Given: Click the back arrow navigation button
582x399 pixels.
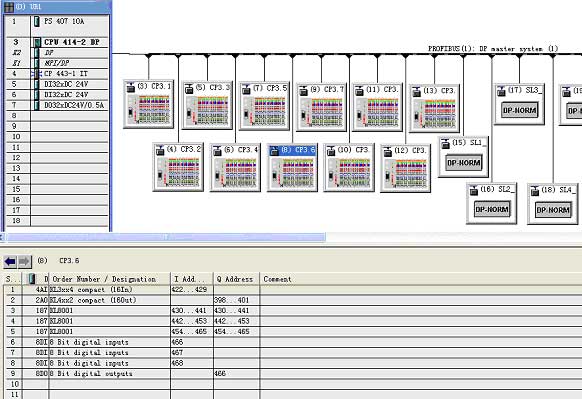Looking at the screenshot, I should [10, 262].
